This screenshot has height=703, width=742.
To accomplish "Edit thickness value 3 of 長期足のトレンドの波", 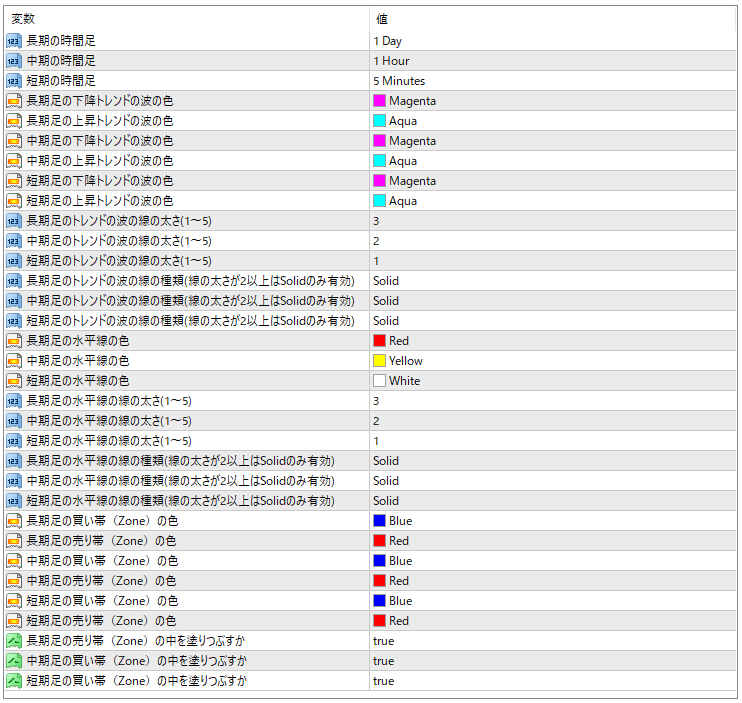I will coord(376,221).
